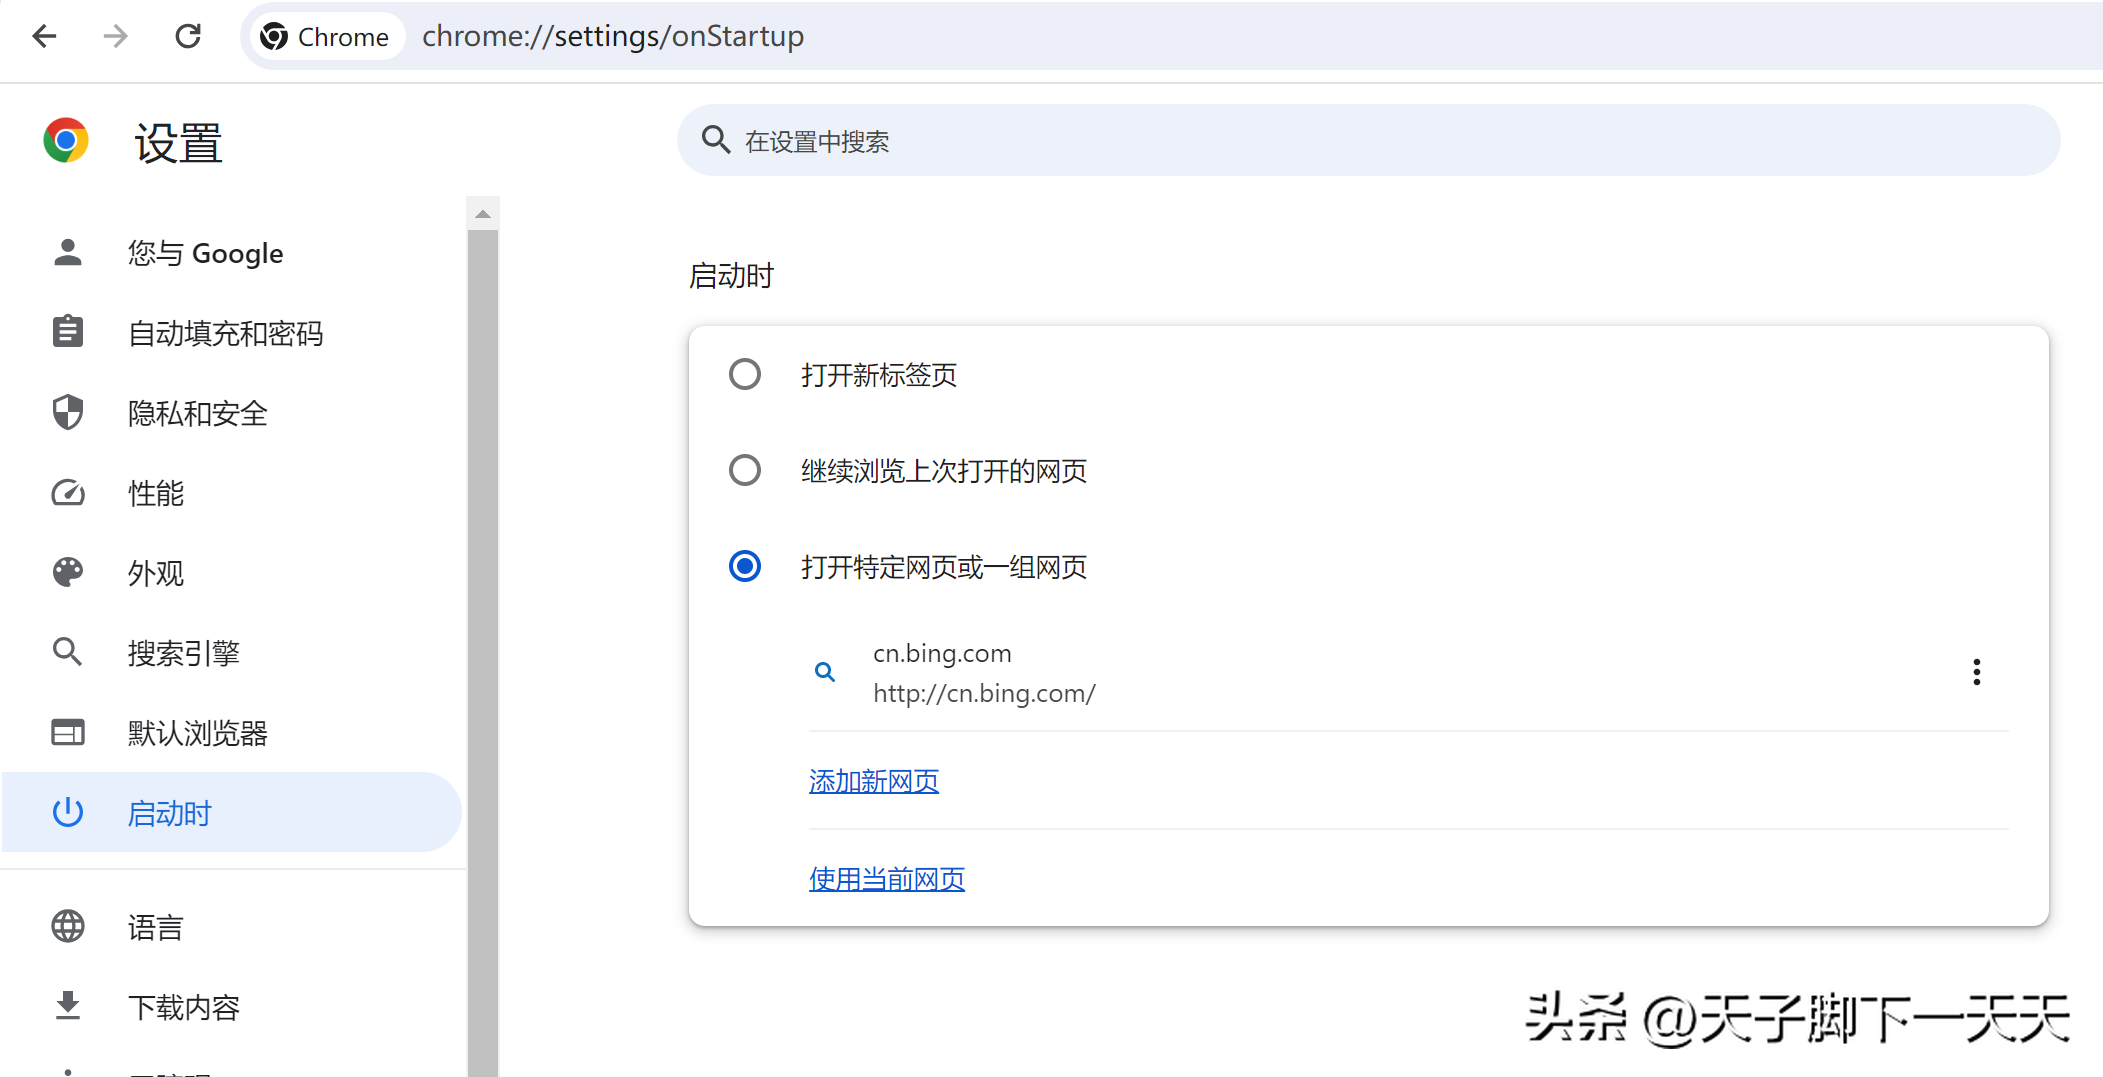Screen dimensions: 2103x1077
Task: Select the 打开新标签页 radio button
Action: [745, 375]
